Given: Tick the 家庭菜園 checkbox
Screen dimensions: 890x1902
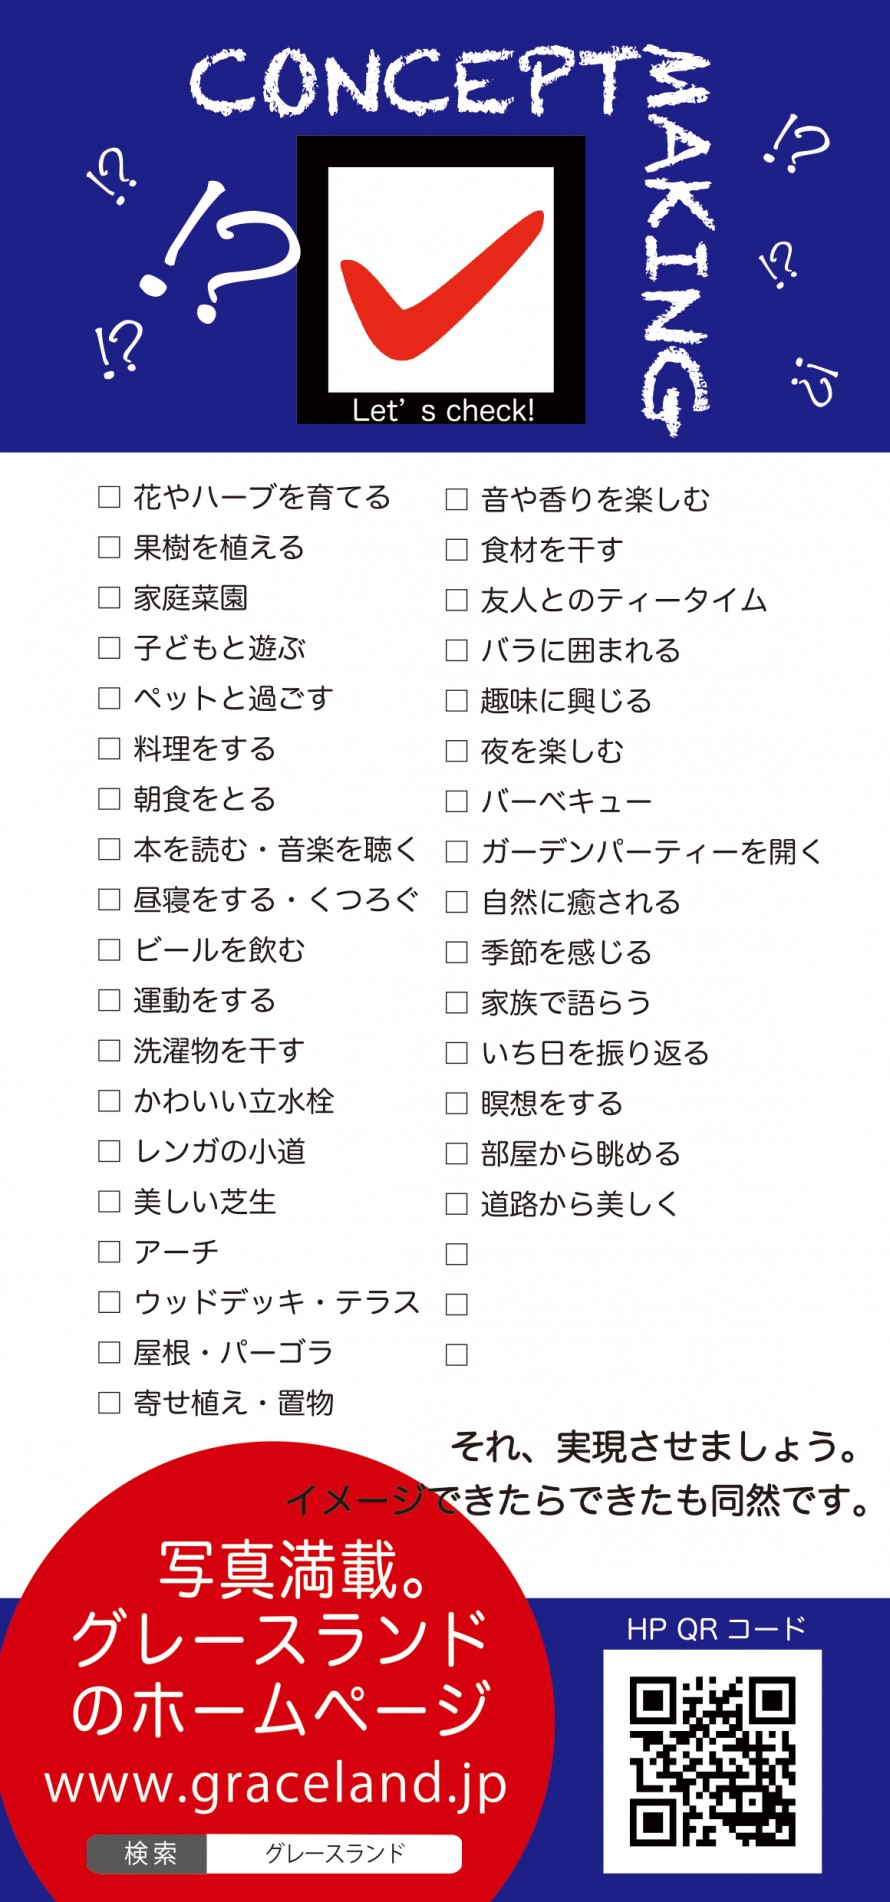Looking at the screenshot, I should click(109, 598).
